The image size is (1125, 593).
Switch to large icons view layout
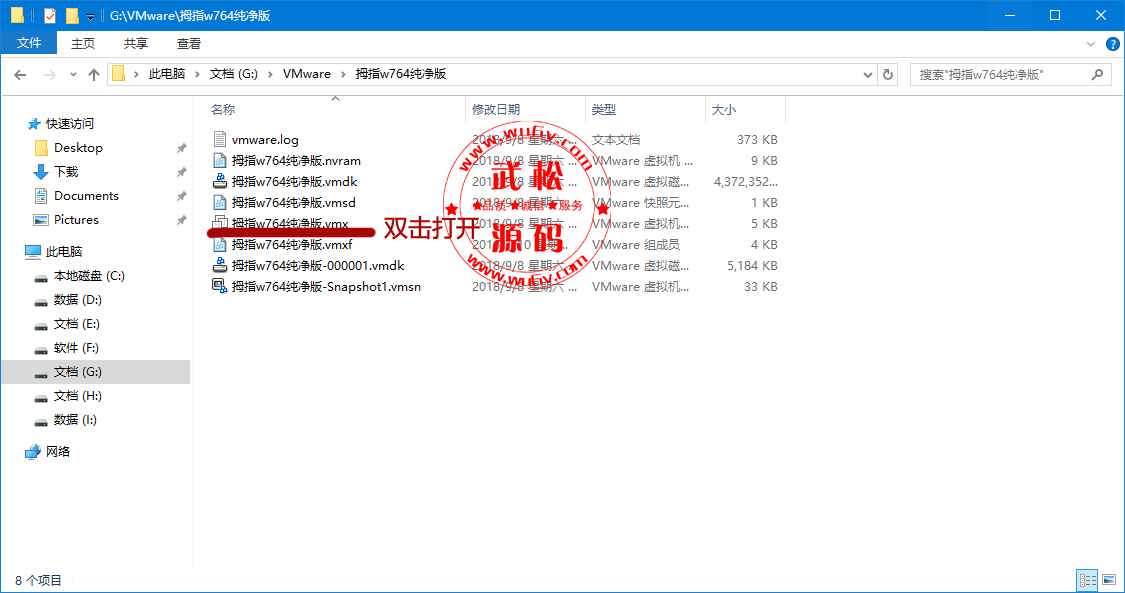pos(1110,579)
